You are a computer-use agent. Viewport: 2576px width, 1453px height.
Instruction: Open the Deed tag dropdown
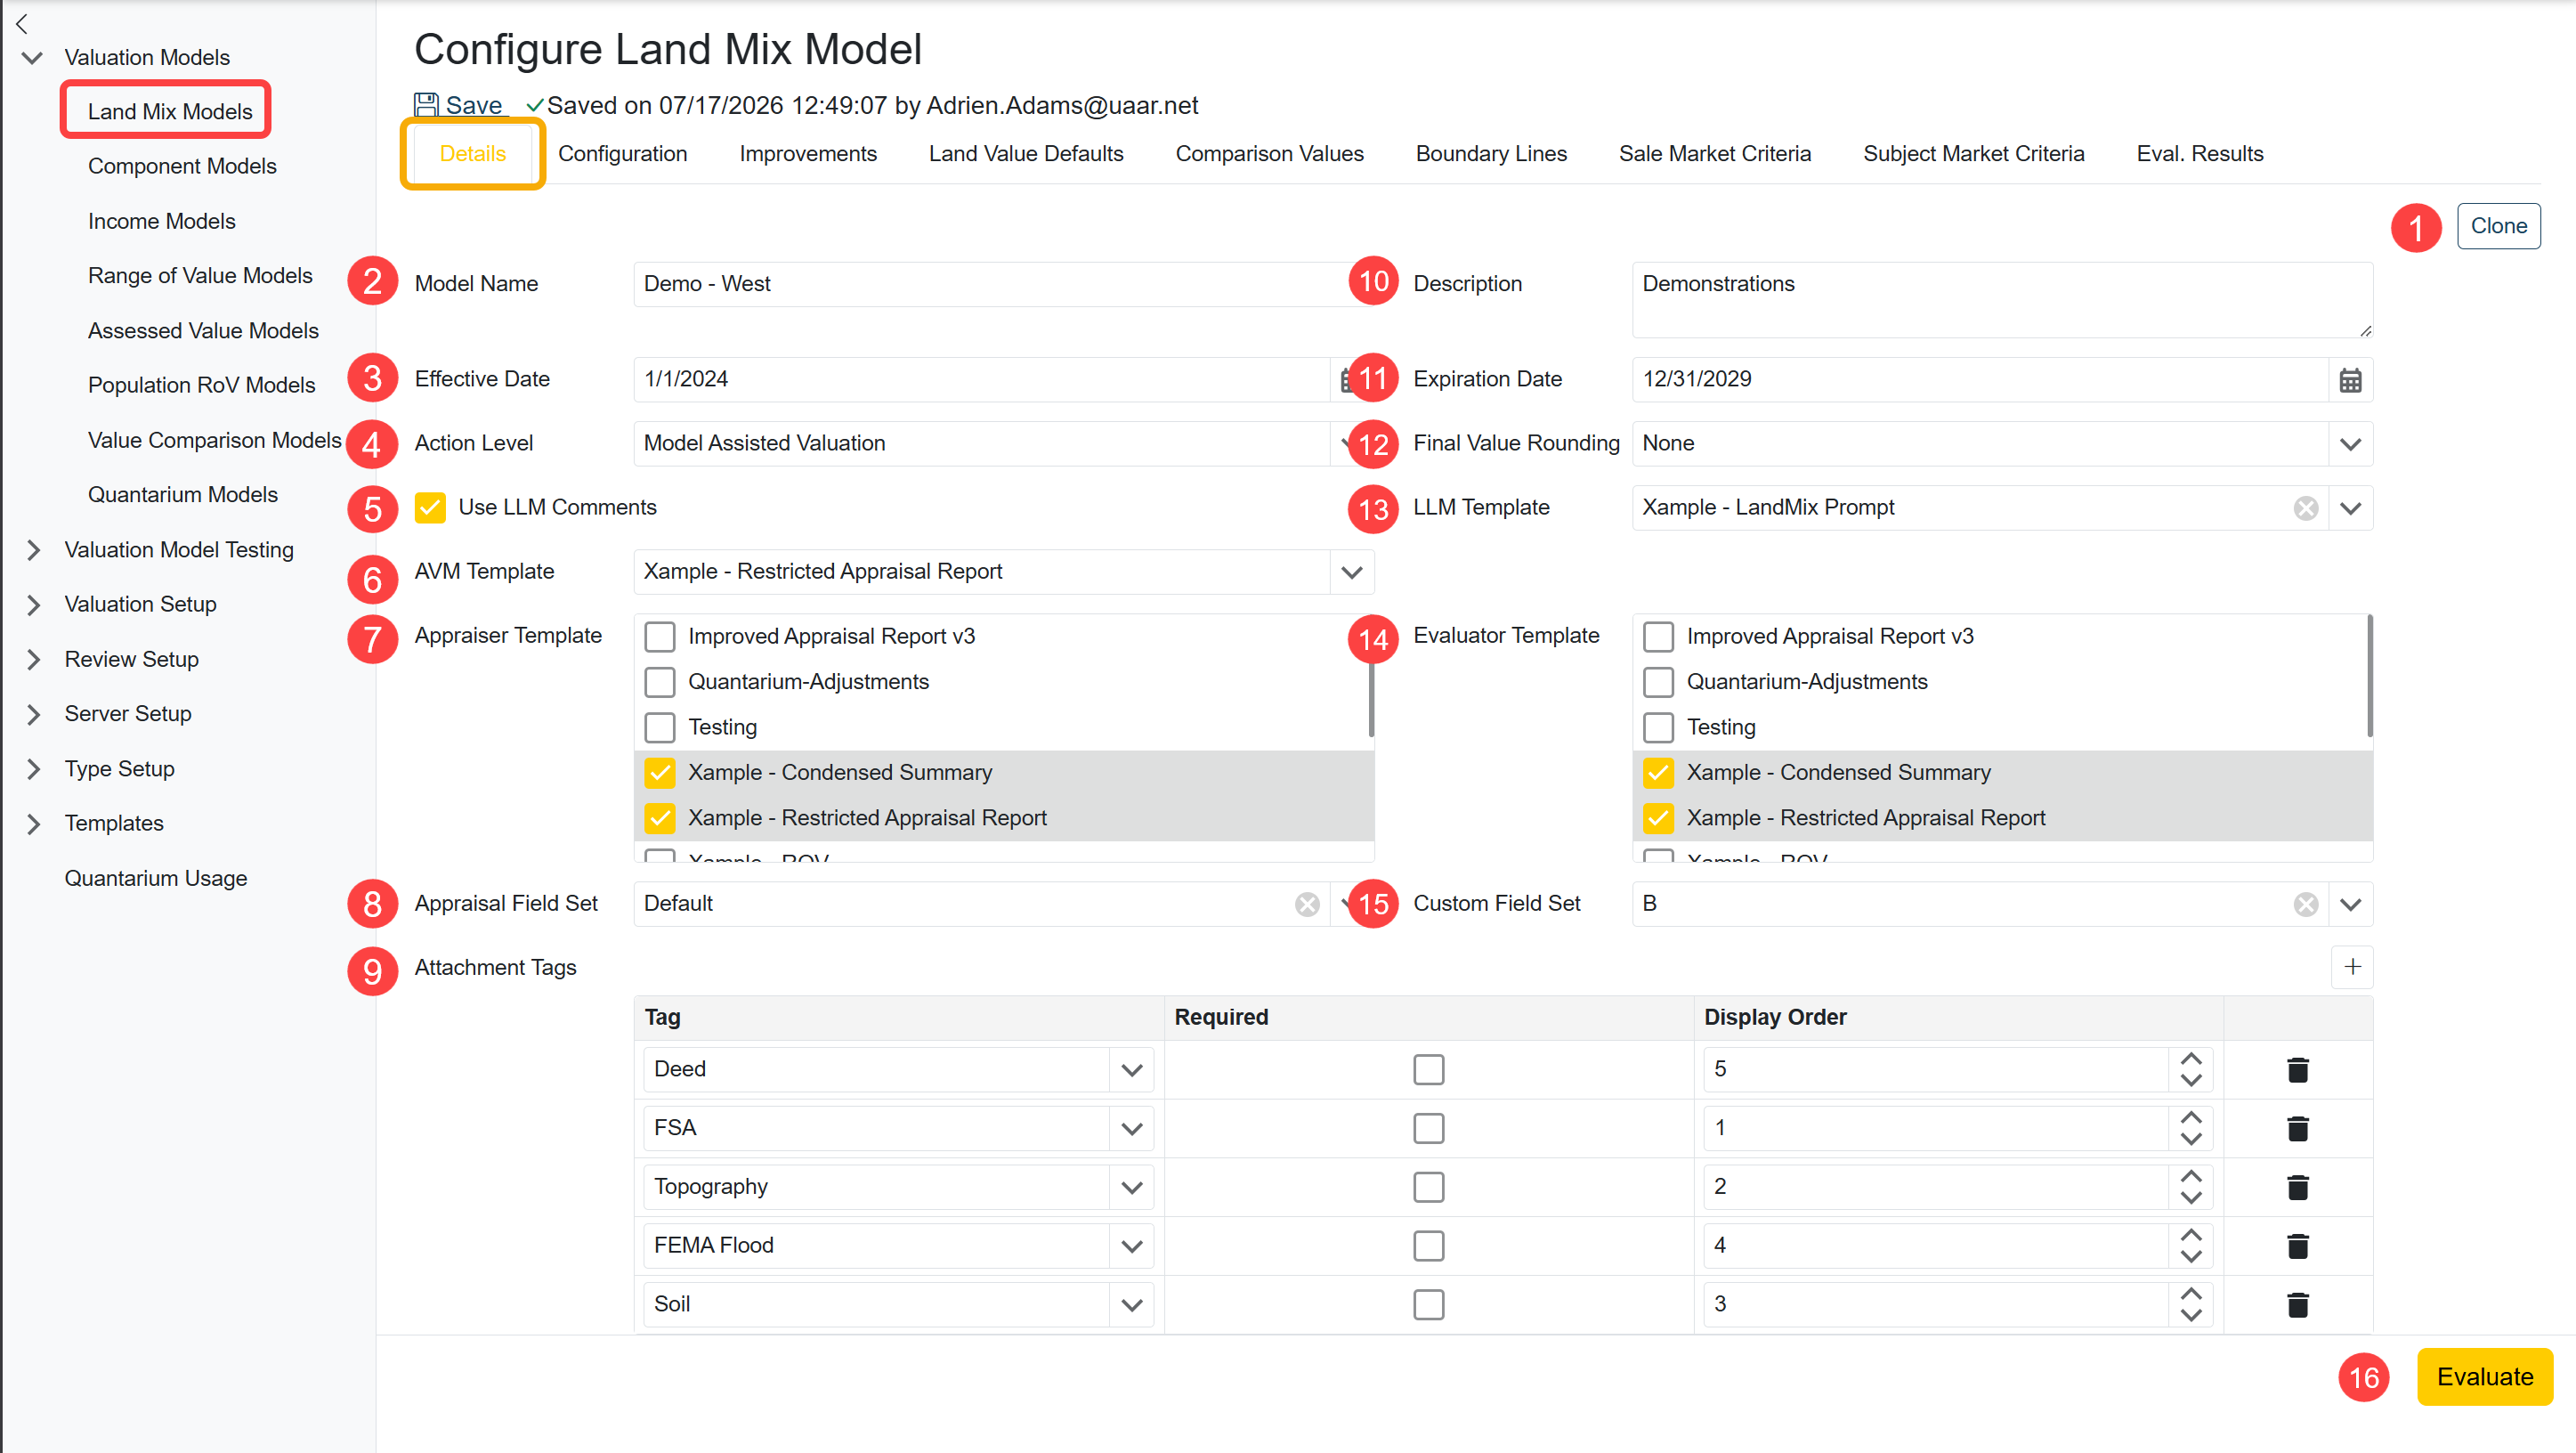click(1131, 1070)
